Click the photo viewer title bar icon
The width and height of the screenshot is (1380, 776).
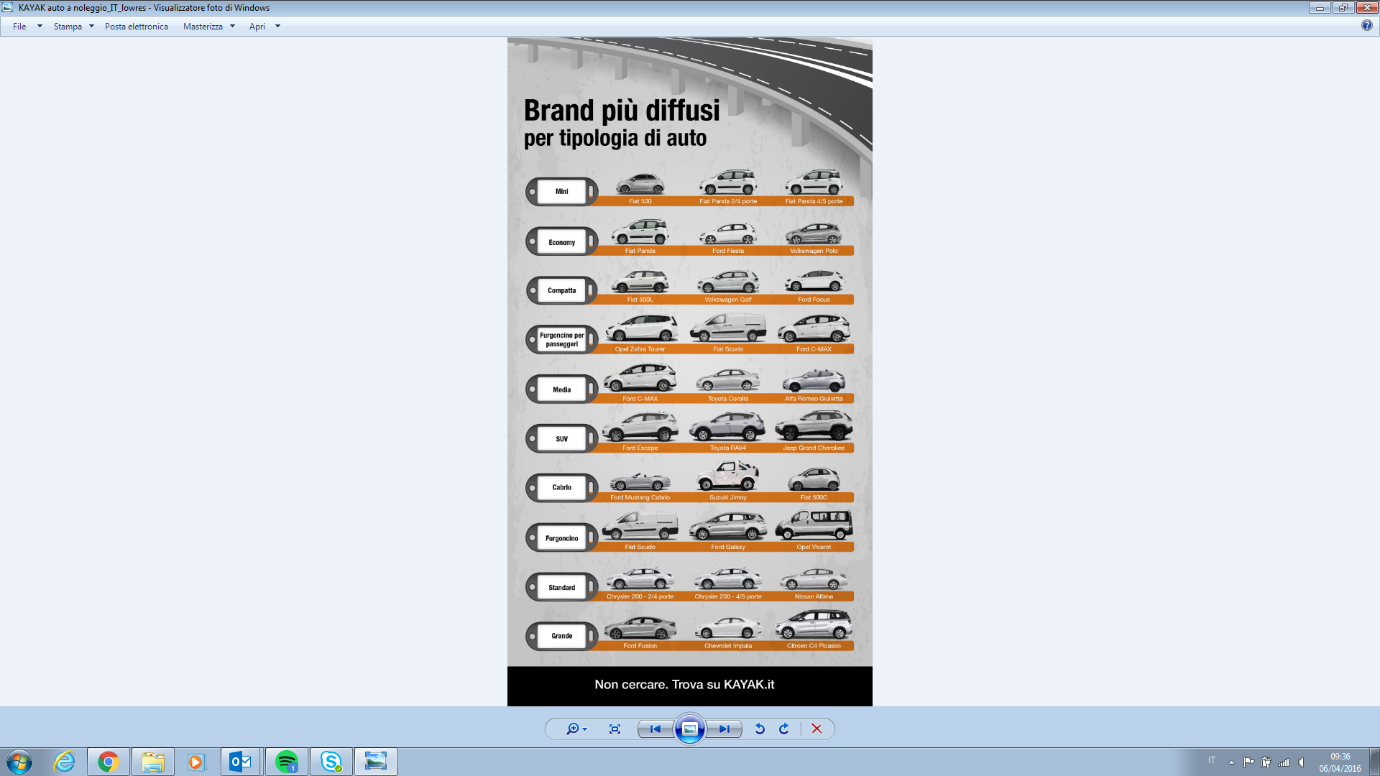9,7
